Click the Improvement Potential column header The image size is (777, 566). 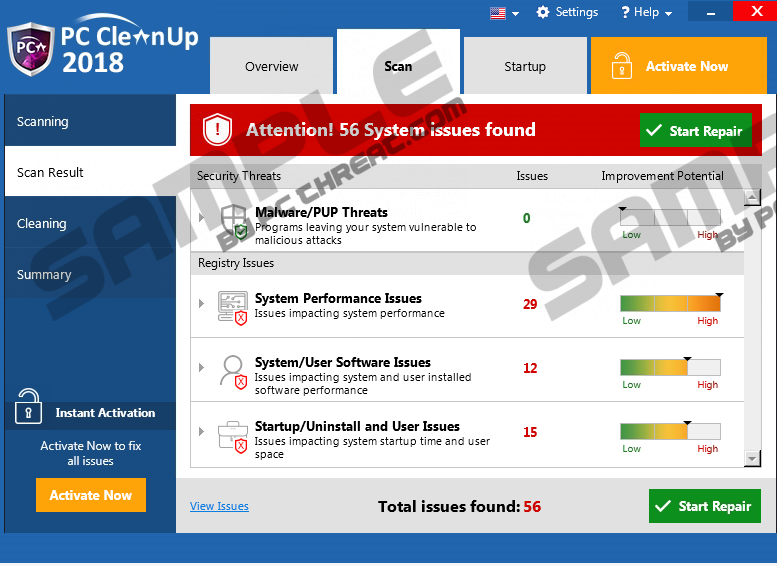[662, 176]
